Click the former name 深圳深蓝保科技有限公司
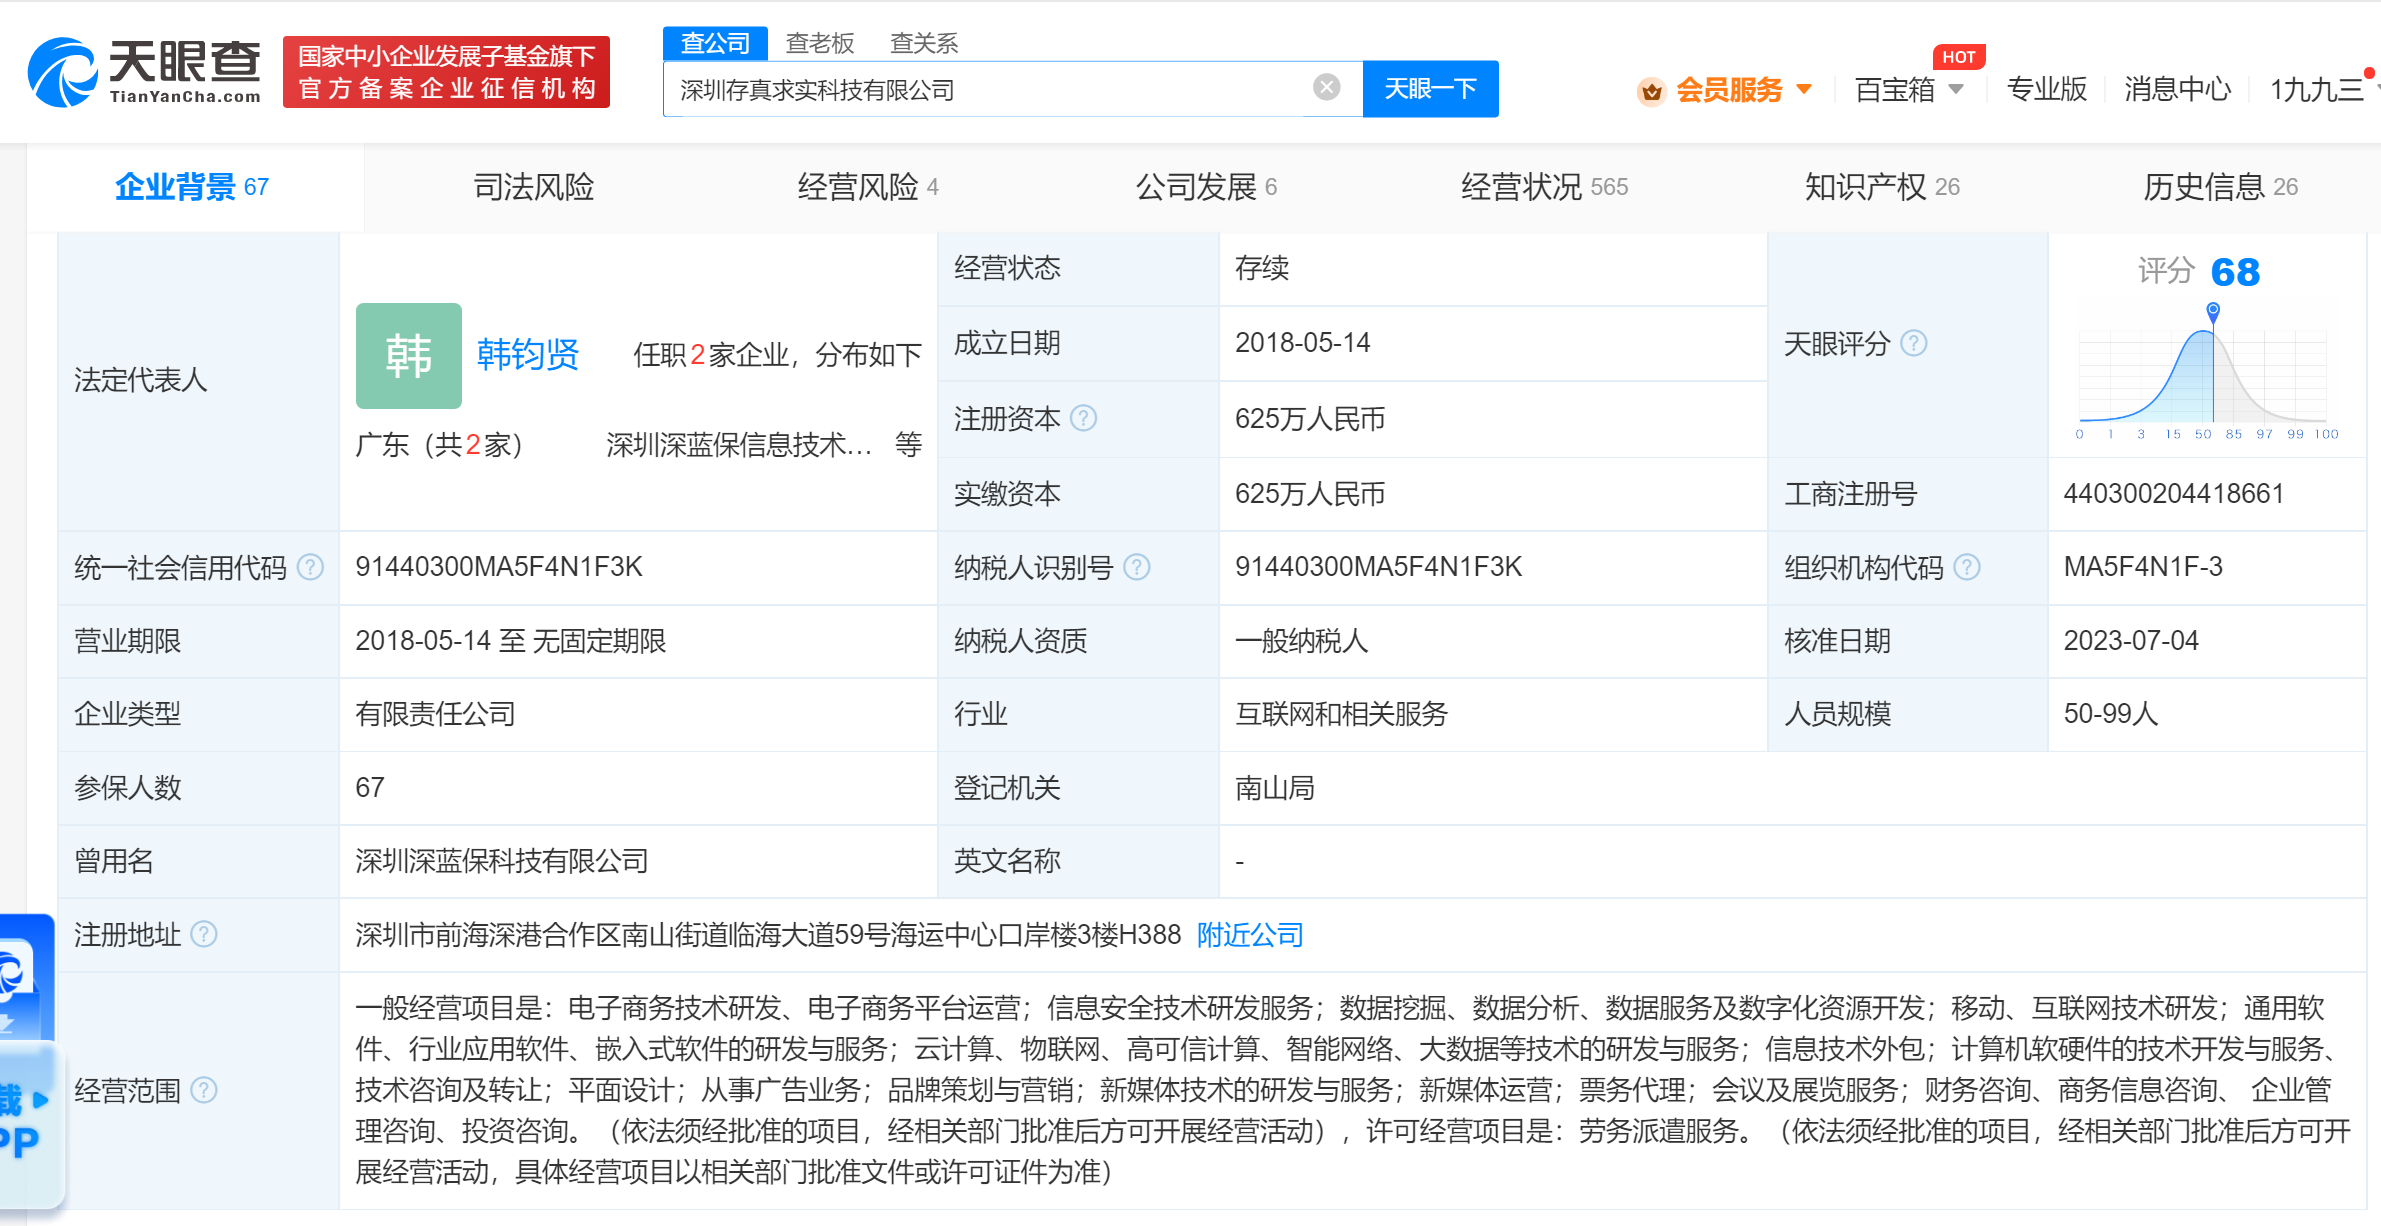This screenshot has height=1226, width=2381. click(x=502, y=861)
